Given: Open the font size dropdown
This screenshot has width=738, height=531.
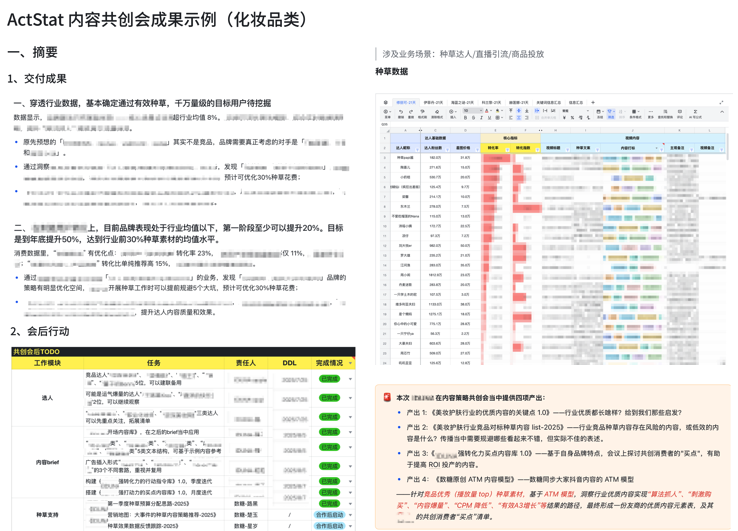Looking at the screenshot, I should pyautogui.click(x=473, y=111).
